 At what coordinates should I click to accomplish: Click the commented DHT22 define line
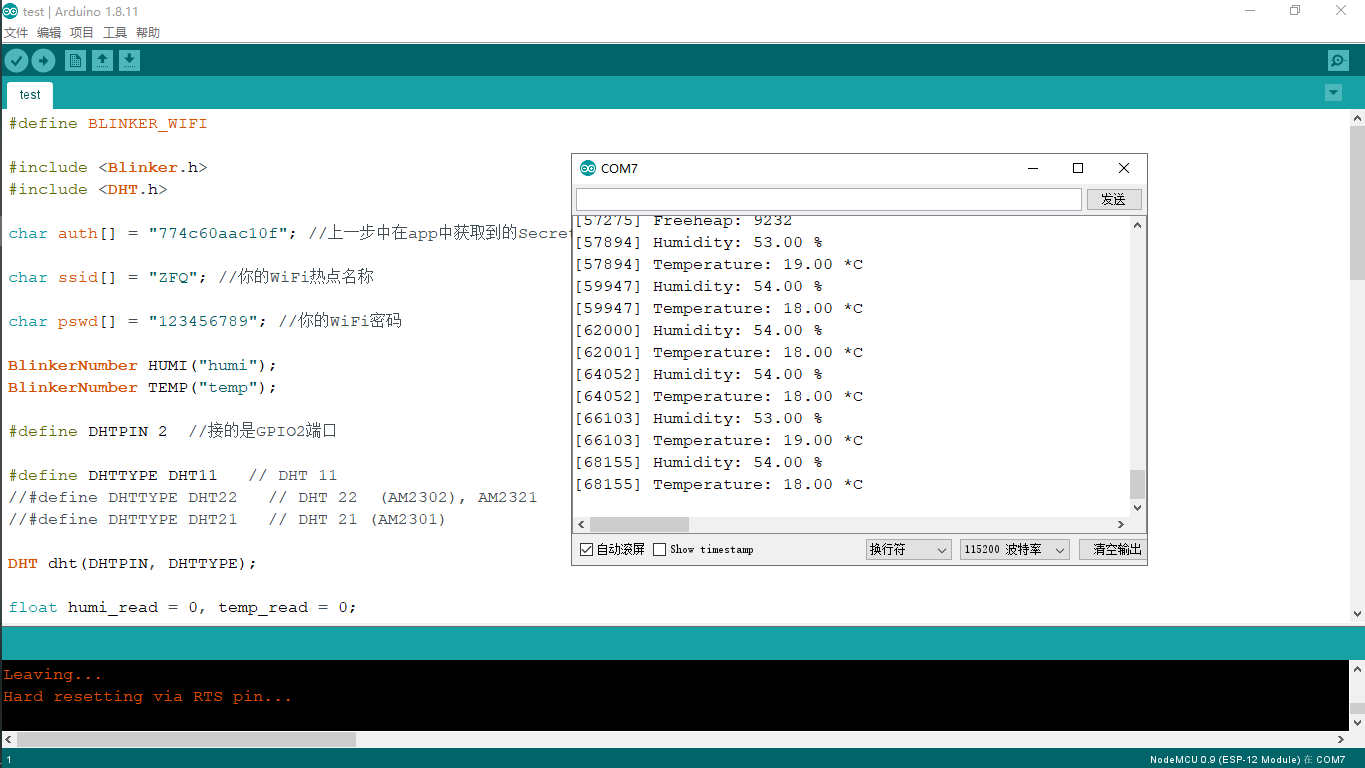click(x=272, y=498)
